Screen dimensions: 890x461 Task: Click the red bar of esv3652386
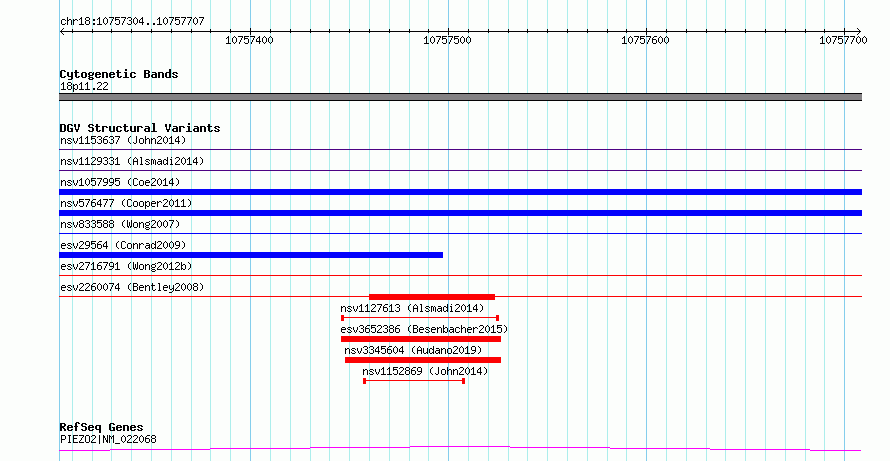pos(421,339)
